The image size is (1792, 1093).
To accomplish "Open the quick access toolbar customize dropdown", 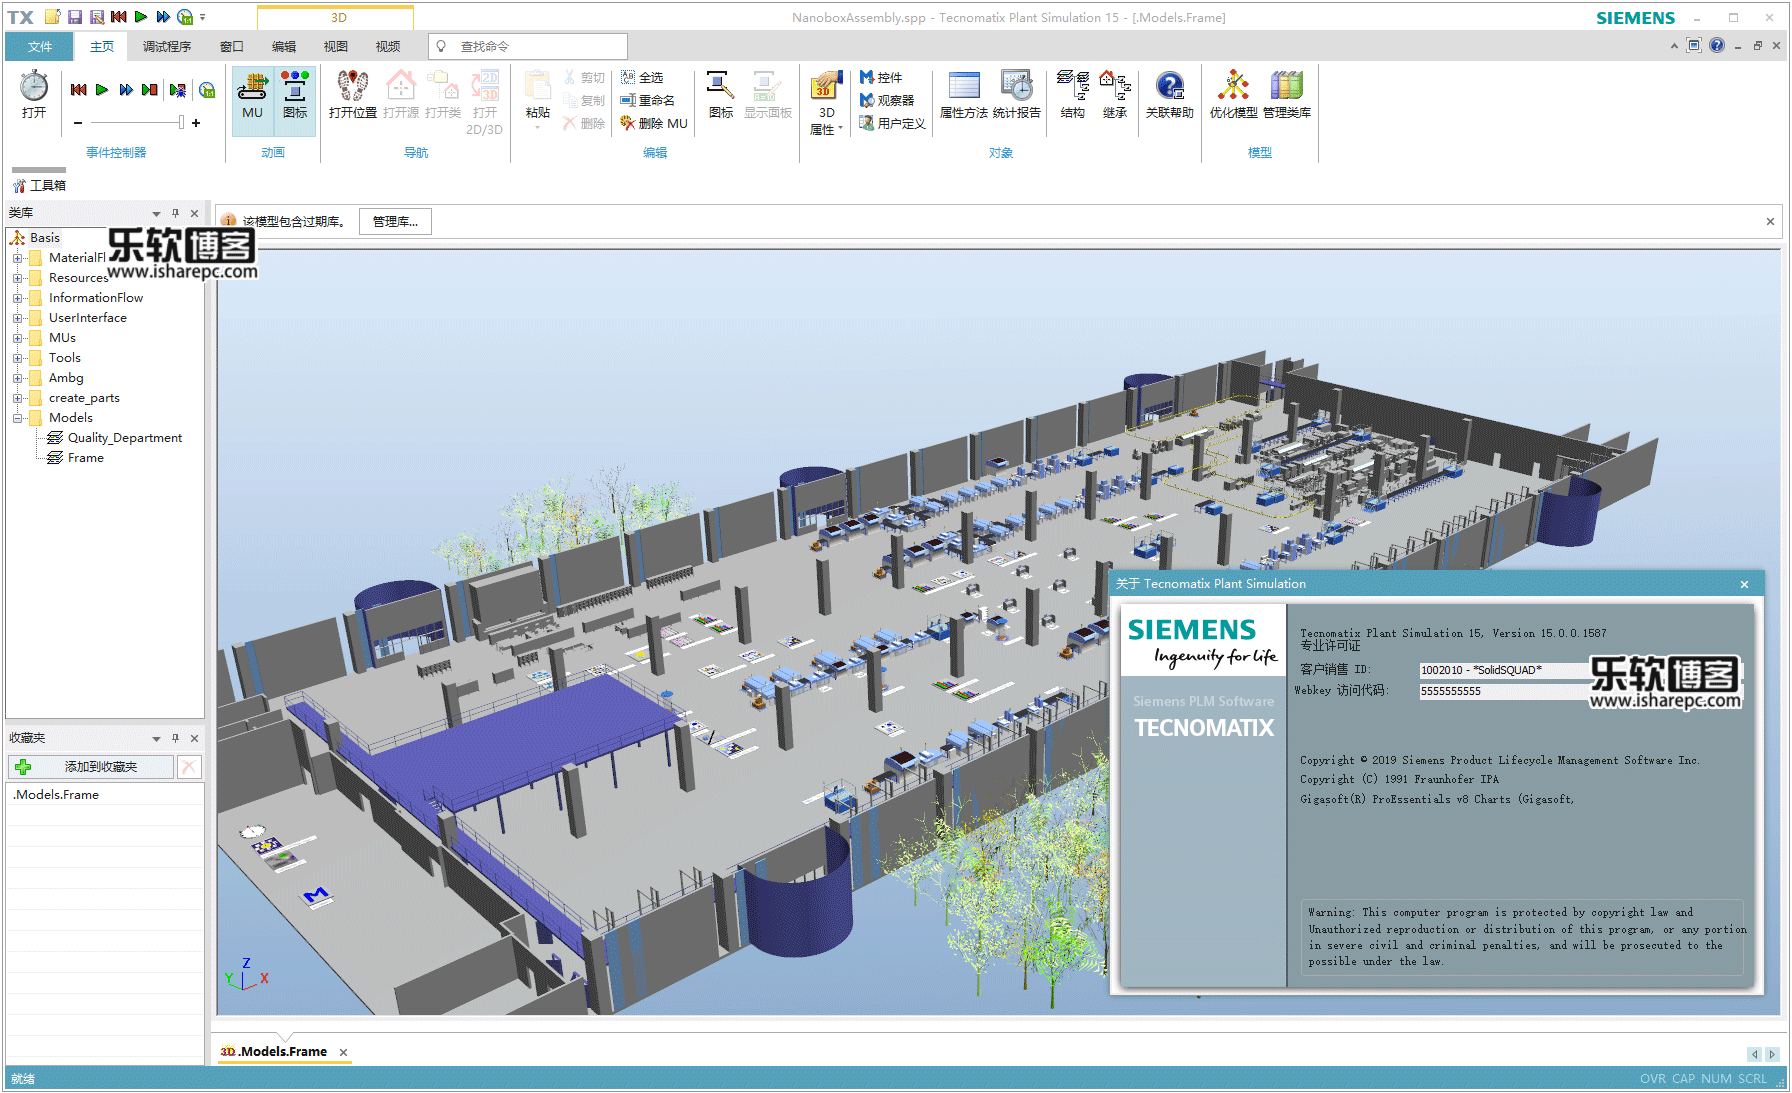I will [x=203, y=17].
